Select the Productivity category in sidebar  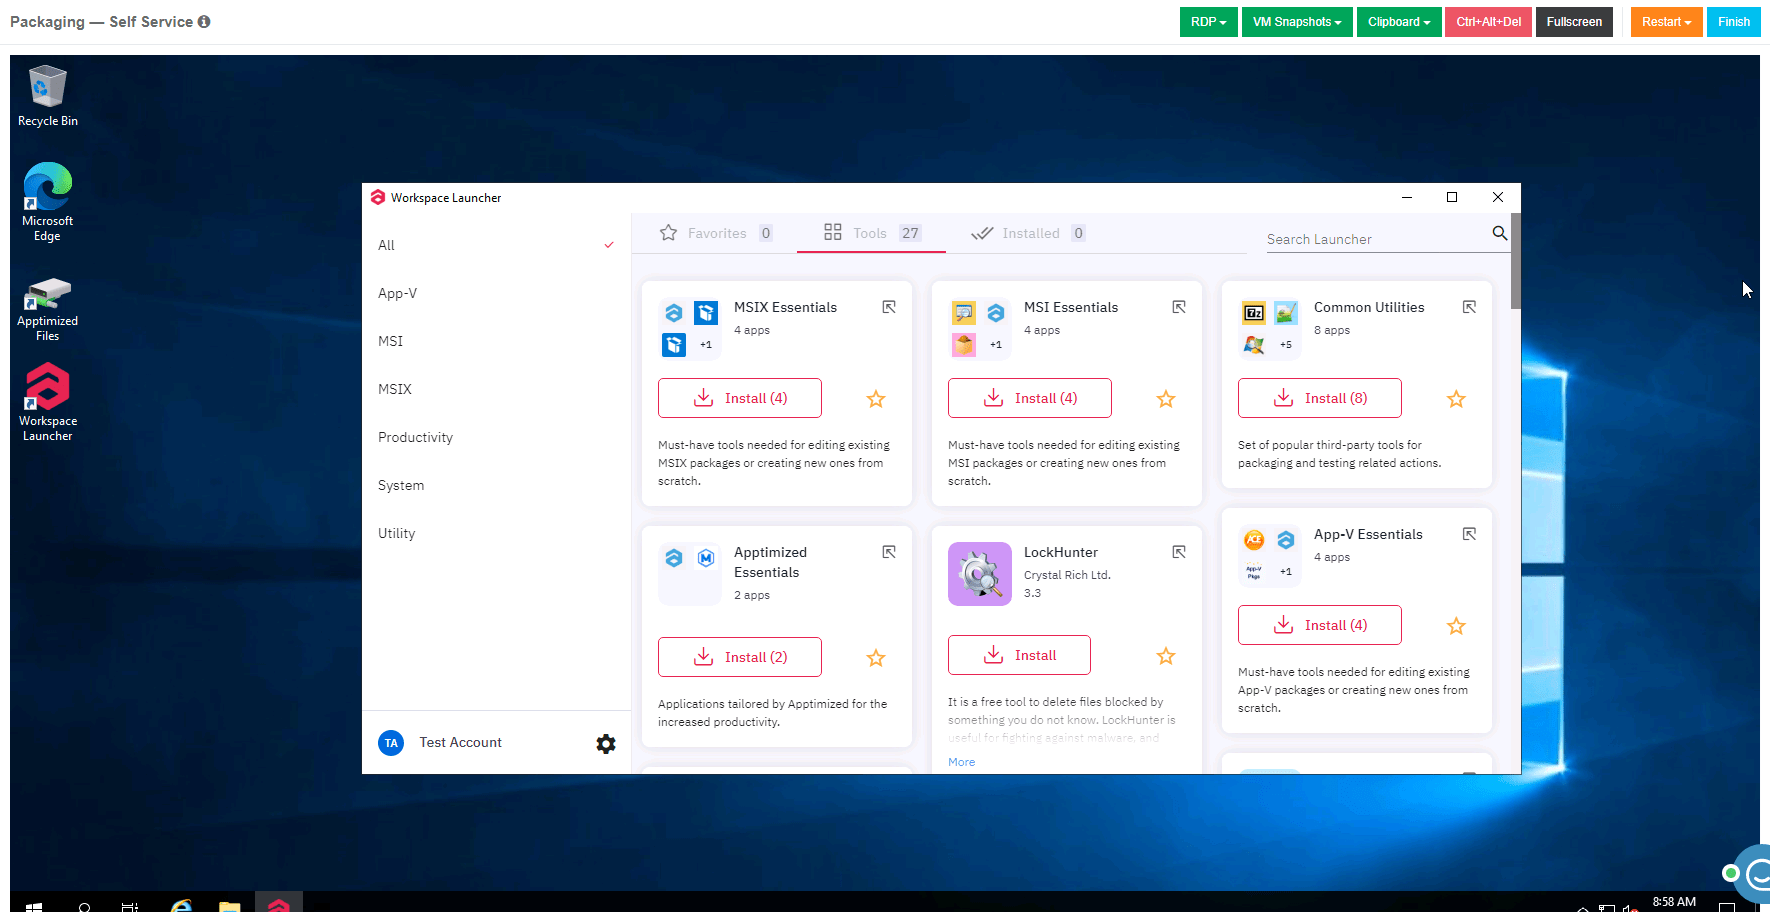[415, 437]
